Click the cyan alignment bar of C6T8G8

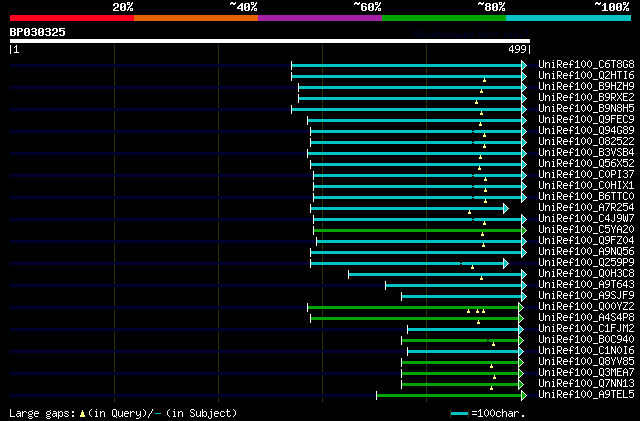[x=409, y=65]
